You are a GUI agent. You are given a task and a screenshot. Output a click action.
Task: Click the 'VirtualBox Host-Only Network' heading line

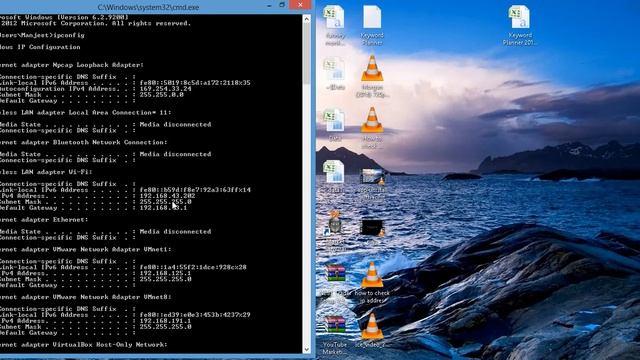[x=84, y=345]
